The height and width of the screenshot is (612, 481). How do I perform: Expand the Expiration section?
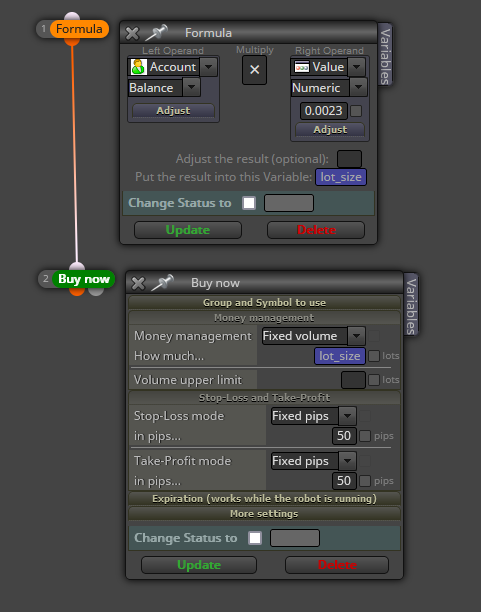264,498
